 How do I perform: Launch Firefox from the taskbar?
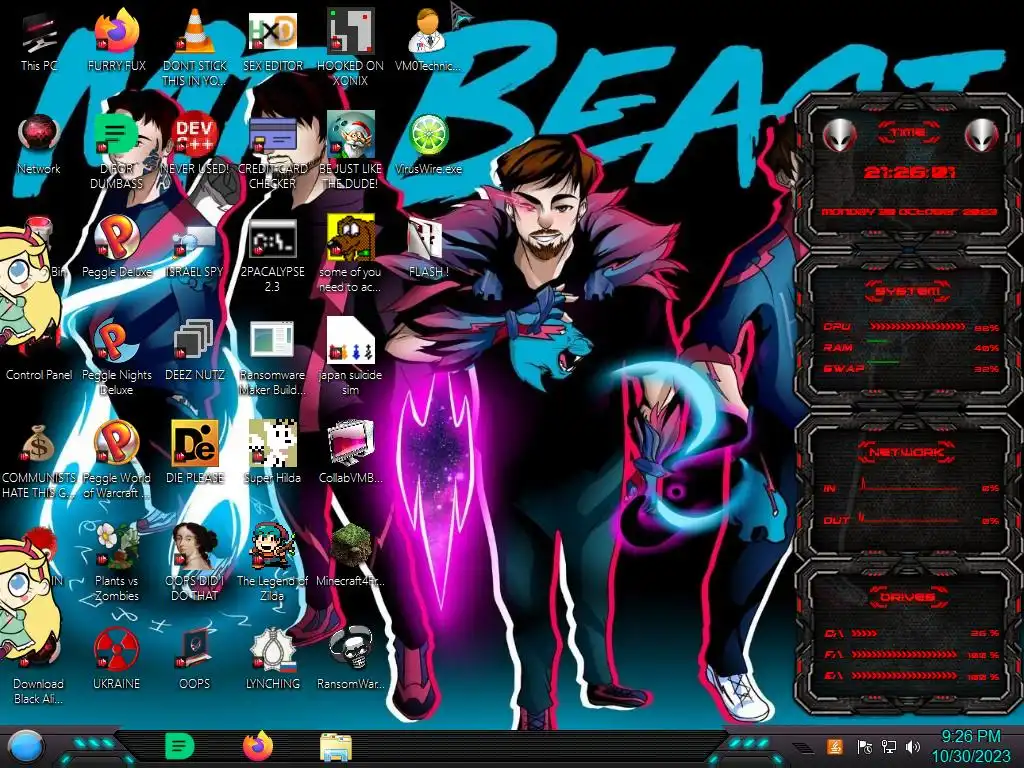pyautogui.click(x=258, y=746)
